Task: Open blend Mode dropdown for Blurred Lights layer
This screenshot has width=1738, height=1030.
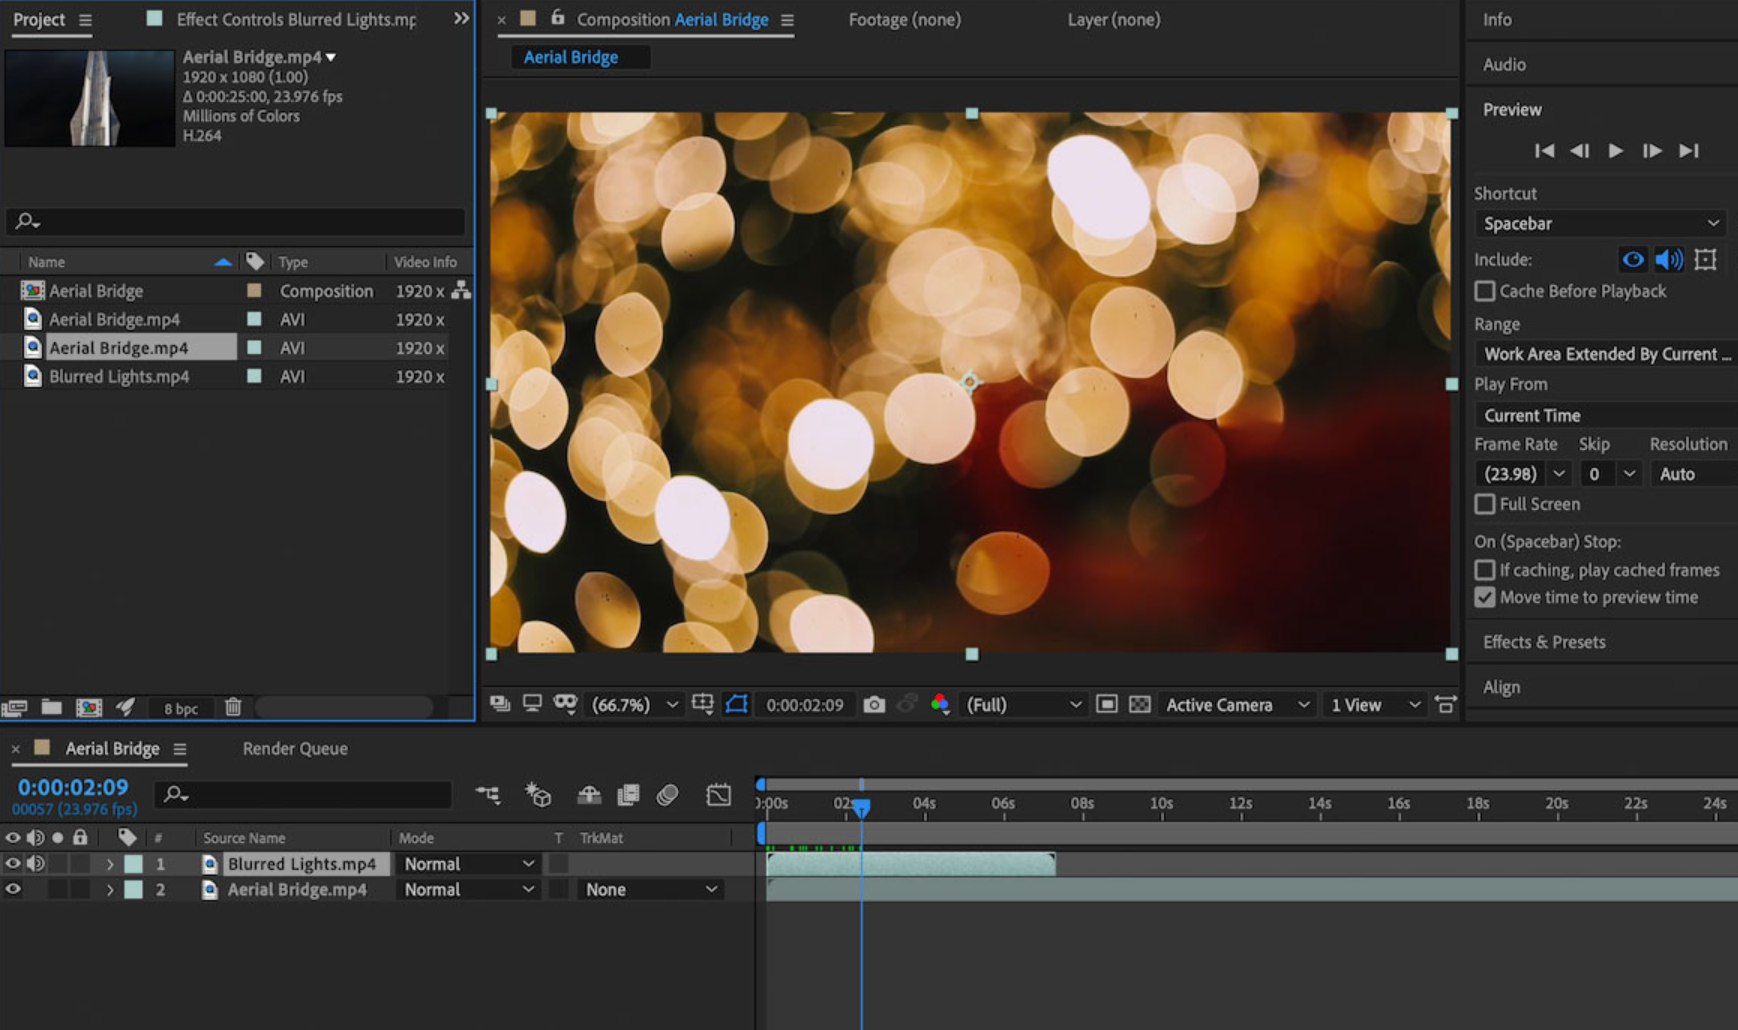Action: pos(468,864)
